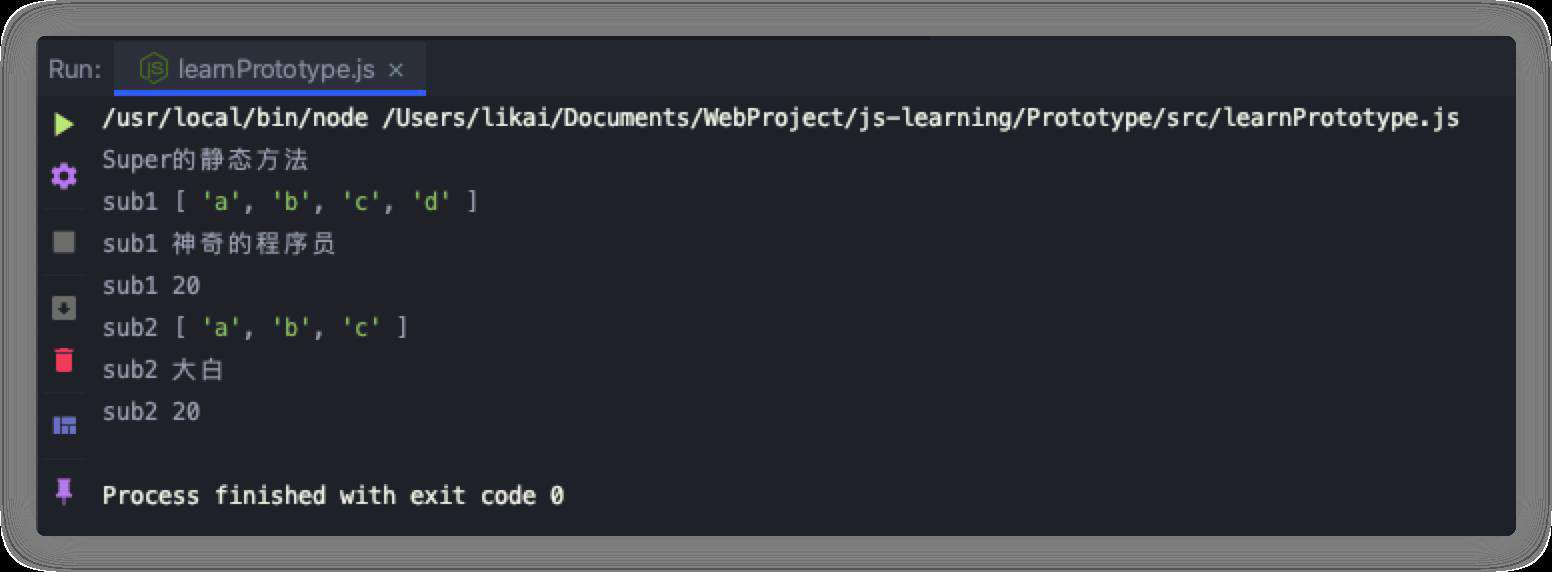
Task: Select the learnPrototype.js tab
Action: [270, 70]
